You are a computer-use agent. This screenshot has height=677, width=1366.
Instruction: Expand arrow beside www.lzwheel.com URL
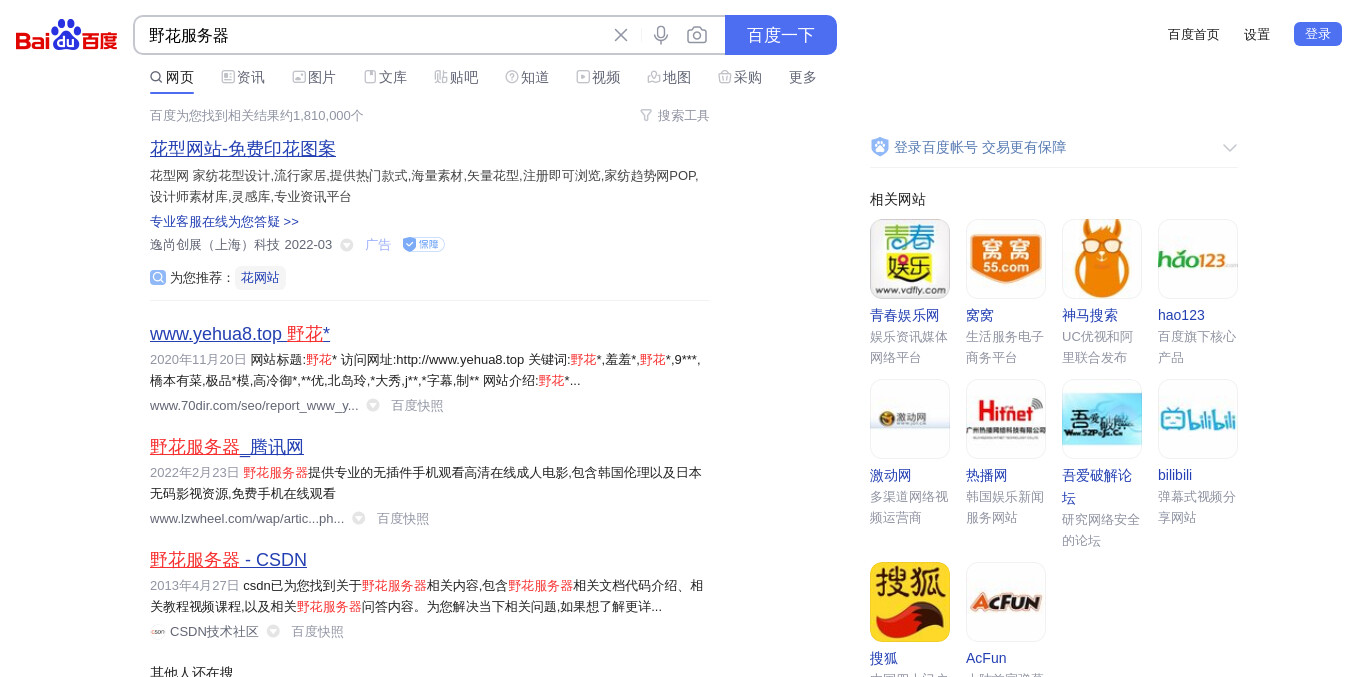(x=358, y=519)
